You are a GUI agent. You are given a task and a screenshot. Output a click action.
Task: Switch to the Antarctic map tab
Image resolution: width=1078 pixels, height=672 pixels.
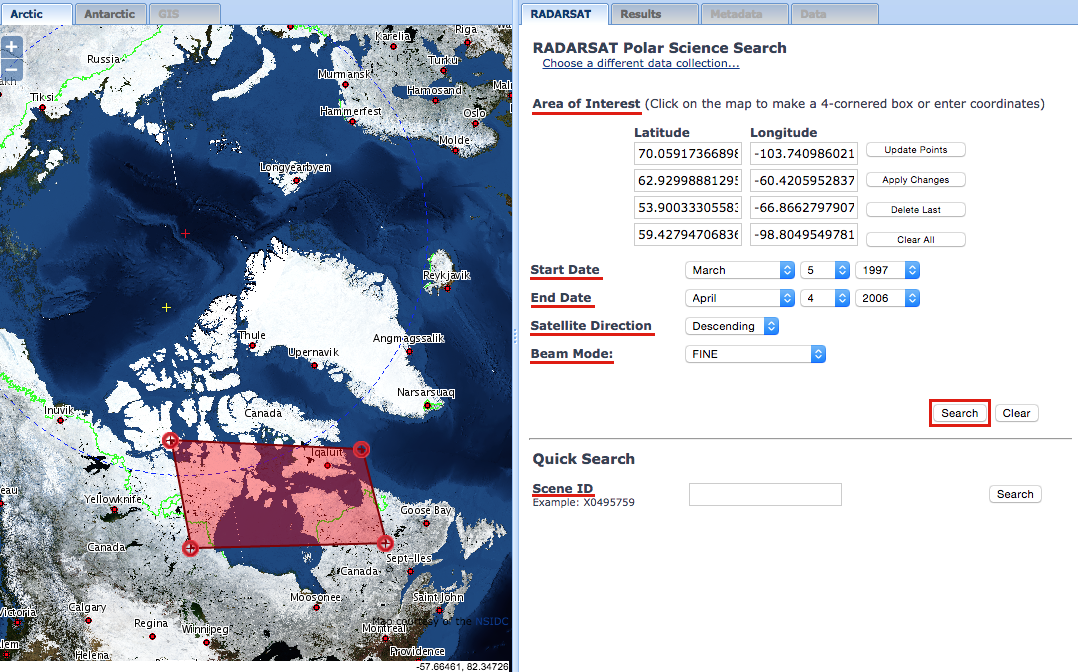click(110, 13)
